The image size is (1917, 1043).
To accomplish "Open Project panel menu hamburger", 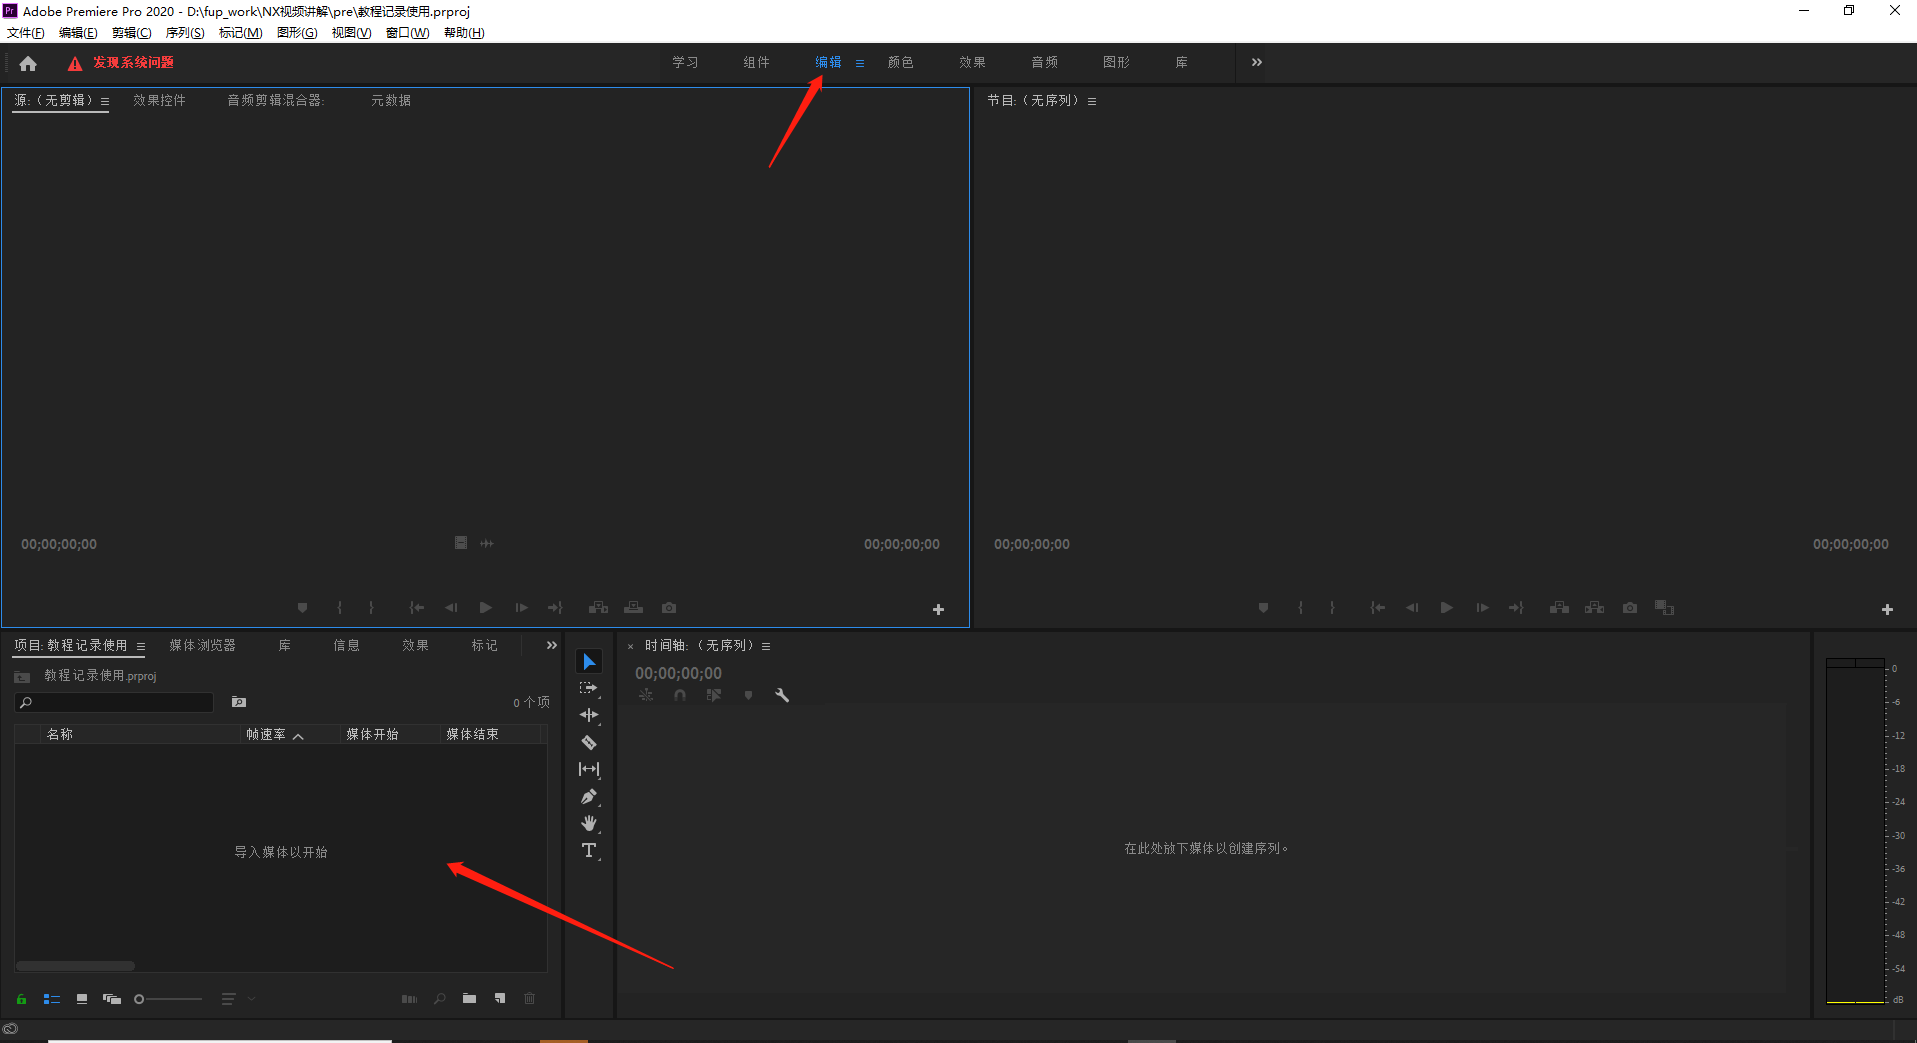I will (x=141, y=646).
